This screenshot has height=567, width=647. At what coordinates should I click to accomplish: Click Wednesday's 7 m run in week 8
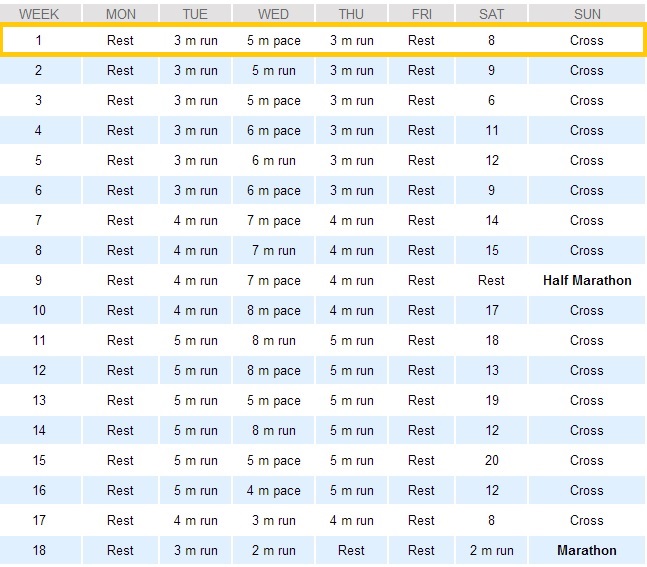[273, 250]
